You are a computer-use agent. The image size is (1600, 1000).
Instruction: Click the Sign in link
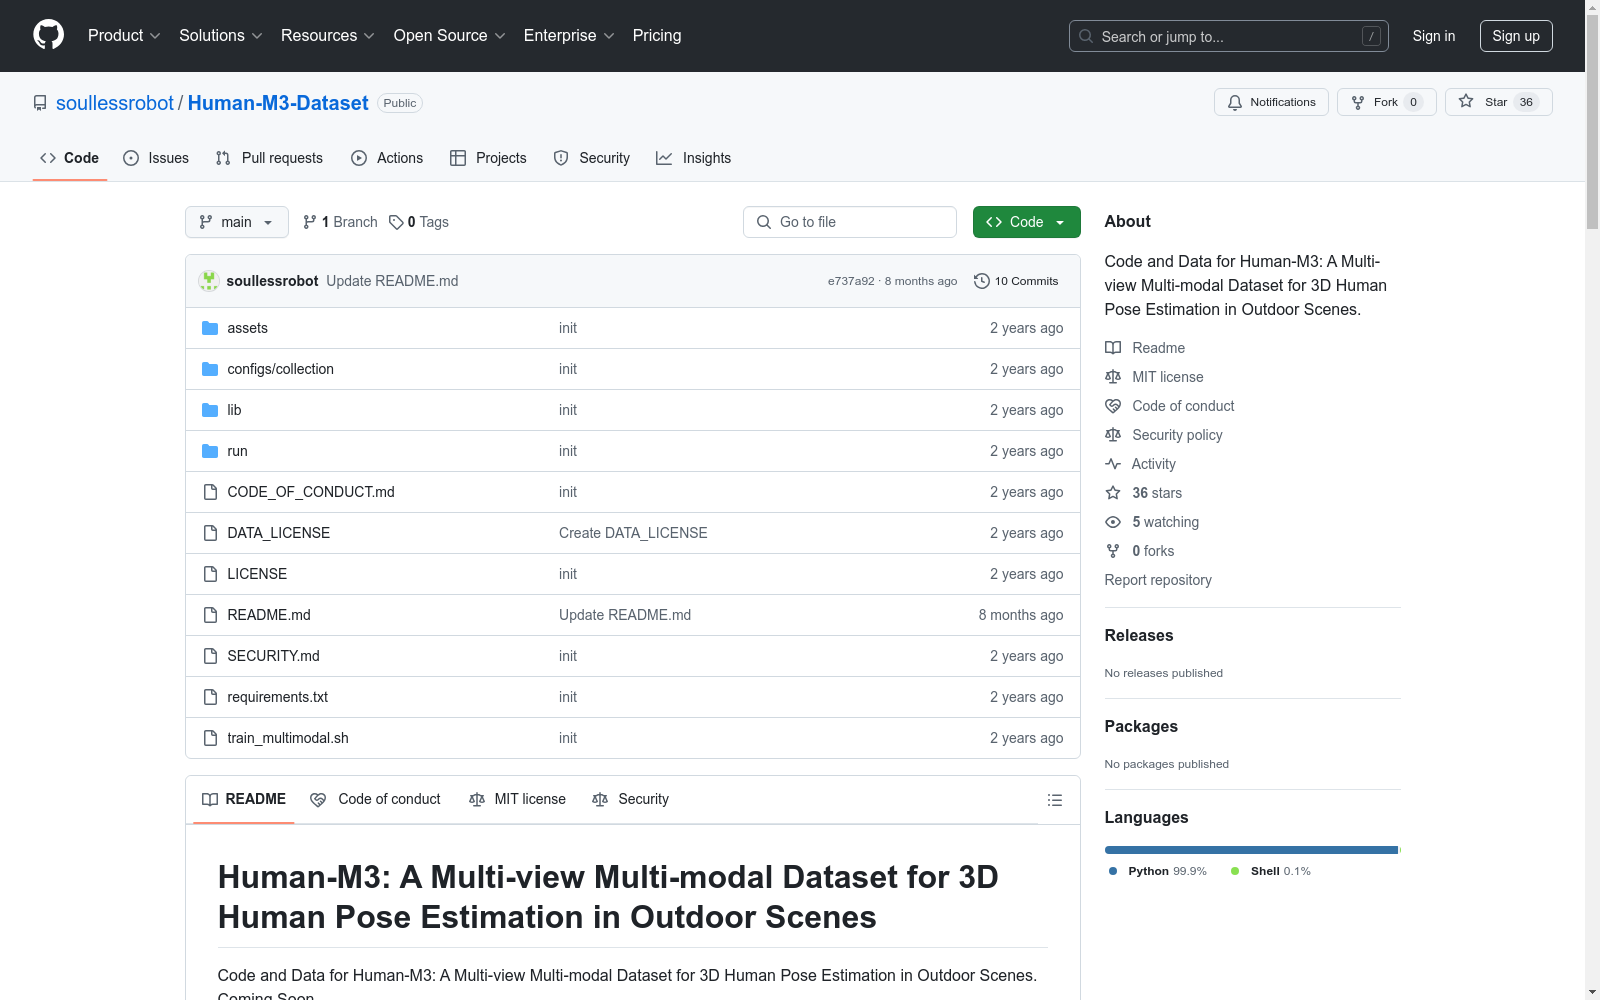[1434, 36]
